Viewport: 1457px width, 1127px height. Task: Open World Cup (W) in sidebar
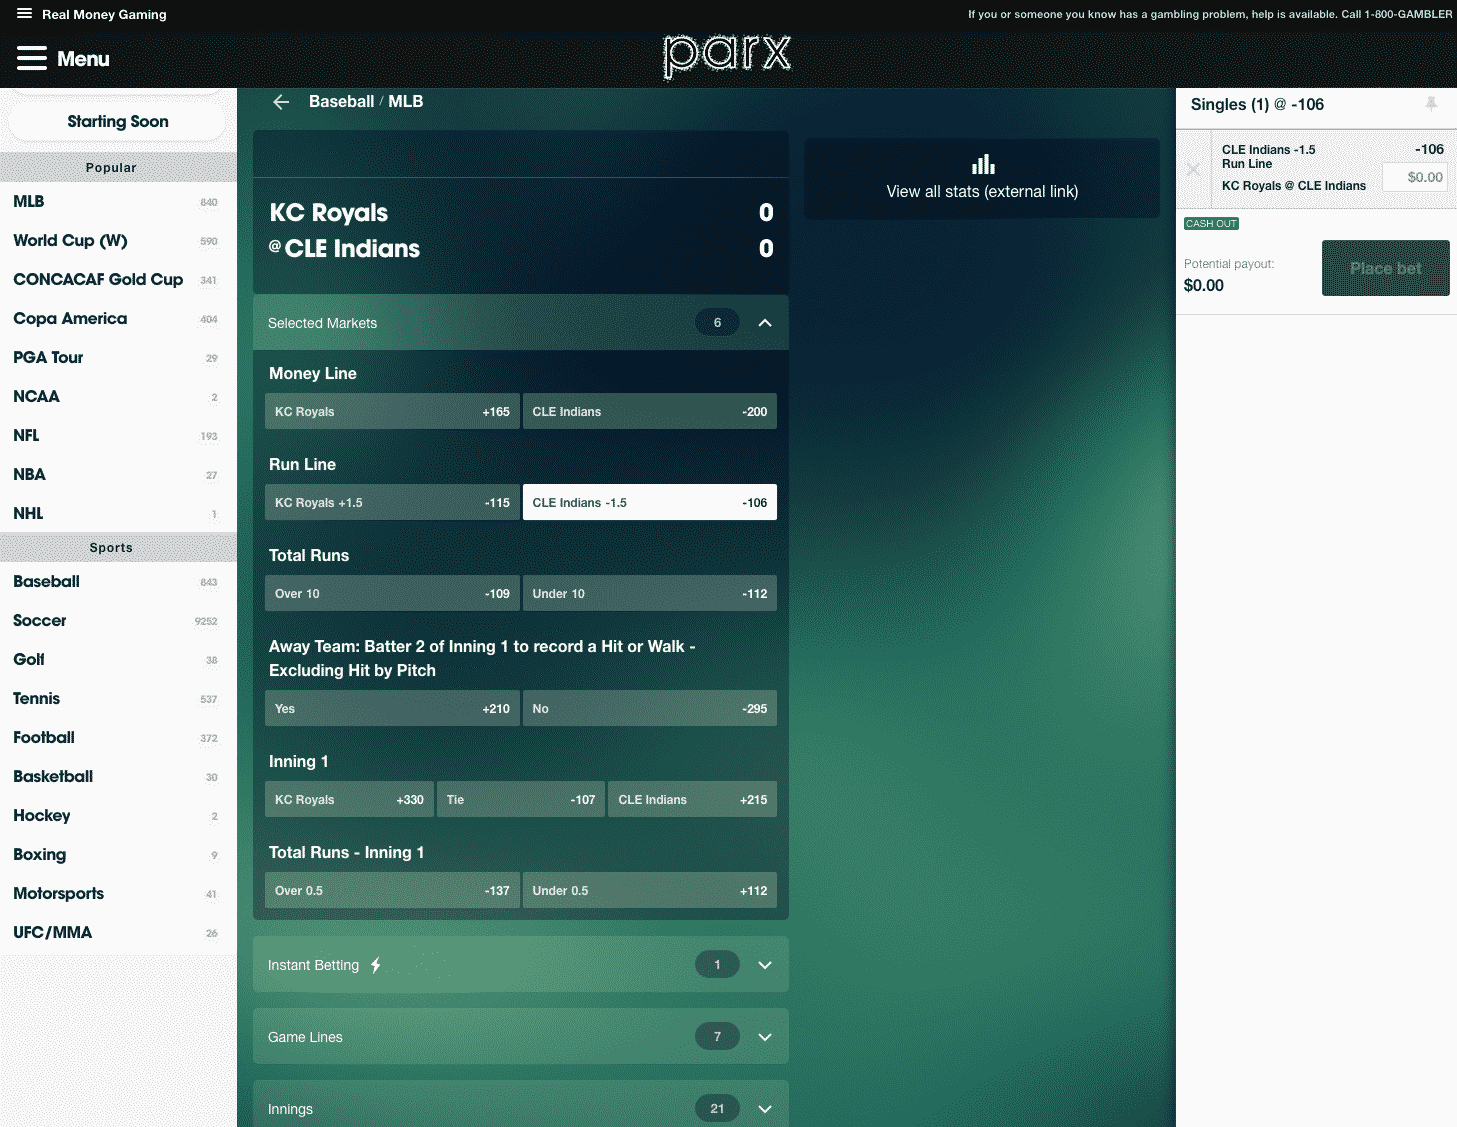(118, 241)
